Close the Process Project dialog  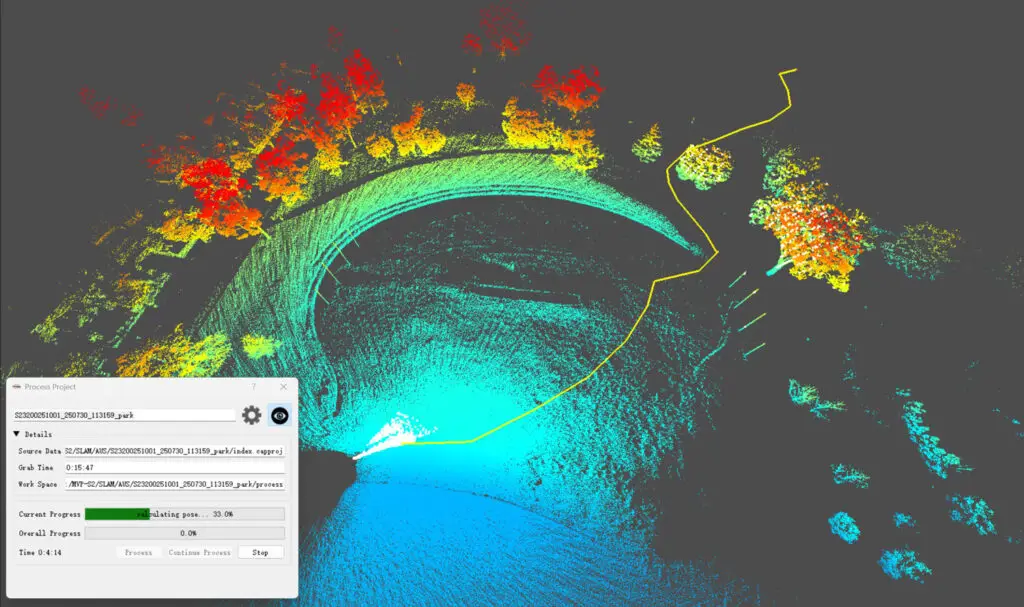[x=283, y=386]
